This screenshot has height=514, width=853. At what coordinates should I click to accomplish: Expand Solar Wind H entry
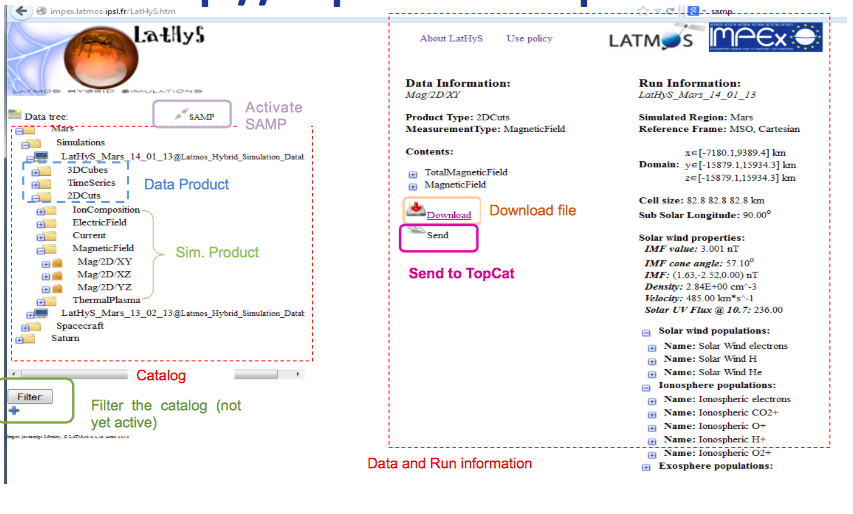tap(652, 361)
